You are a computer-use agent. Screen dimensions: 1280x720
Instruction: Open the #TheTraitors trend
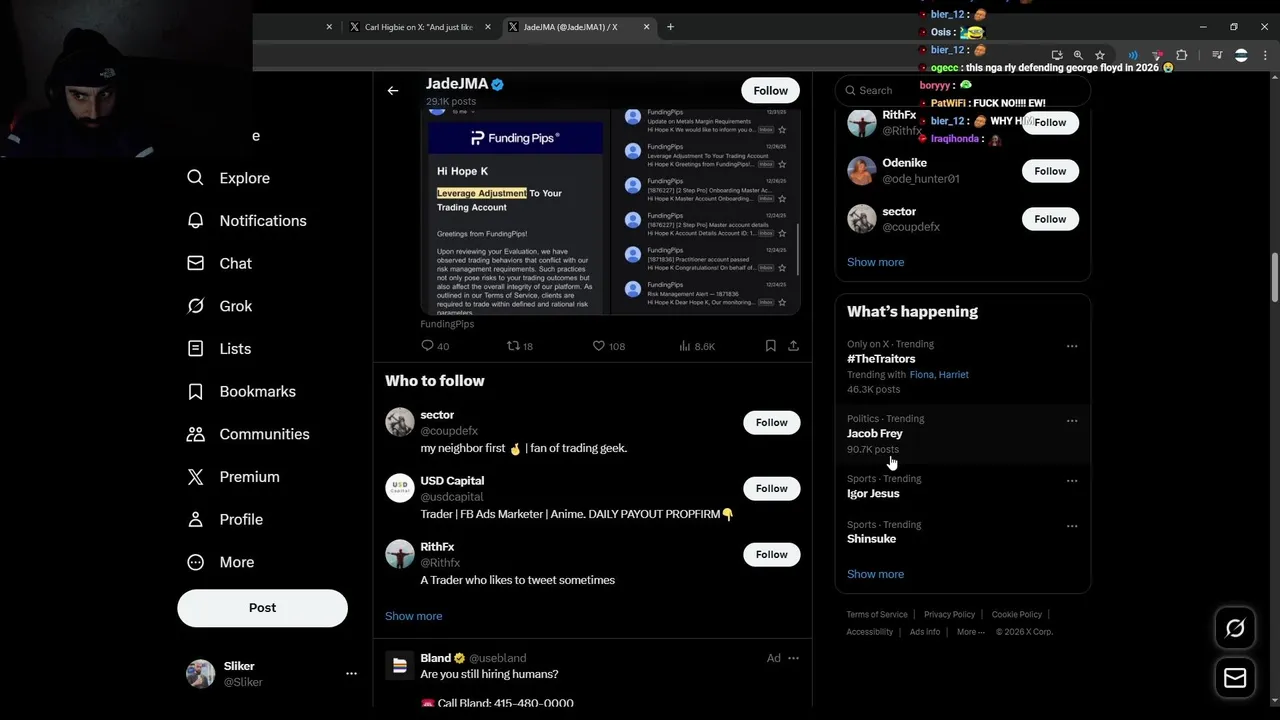962,367
